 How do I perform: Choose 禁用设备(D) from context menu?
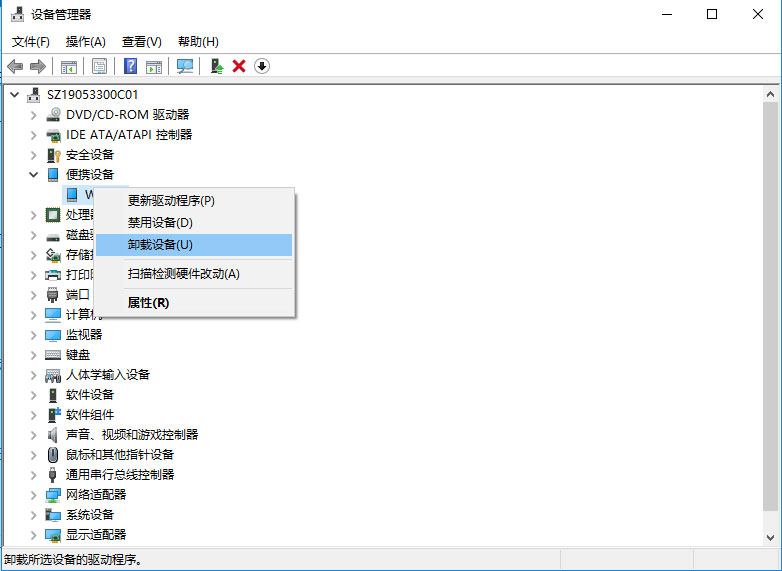[194, 222]
